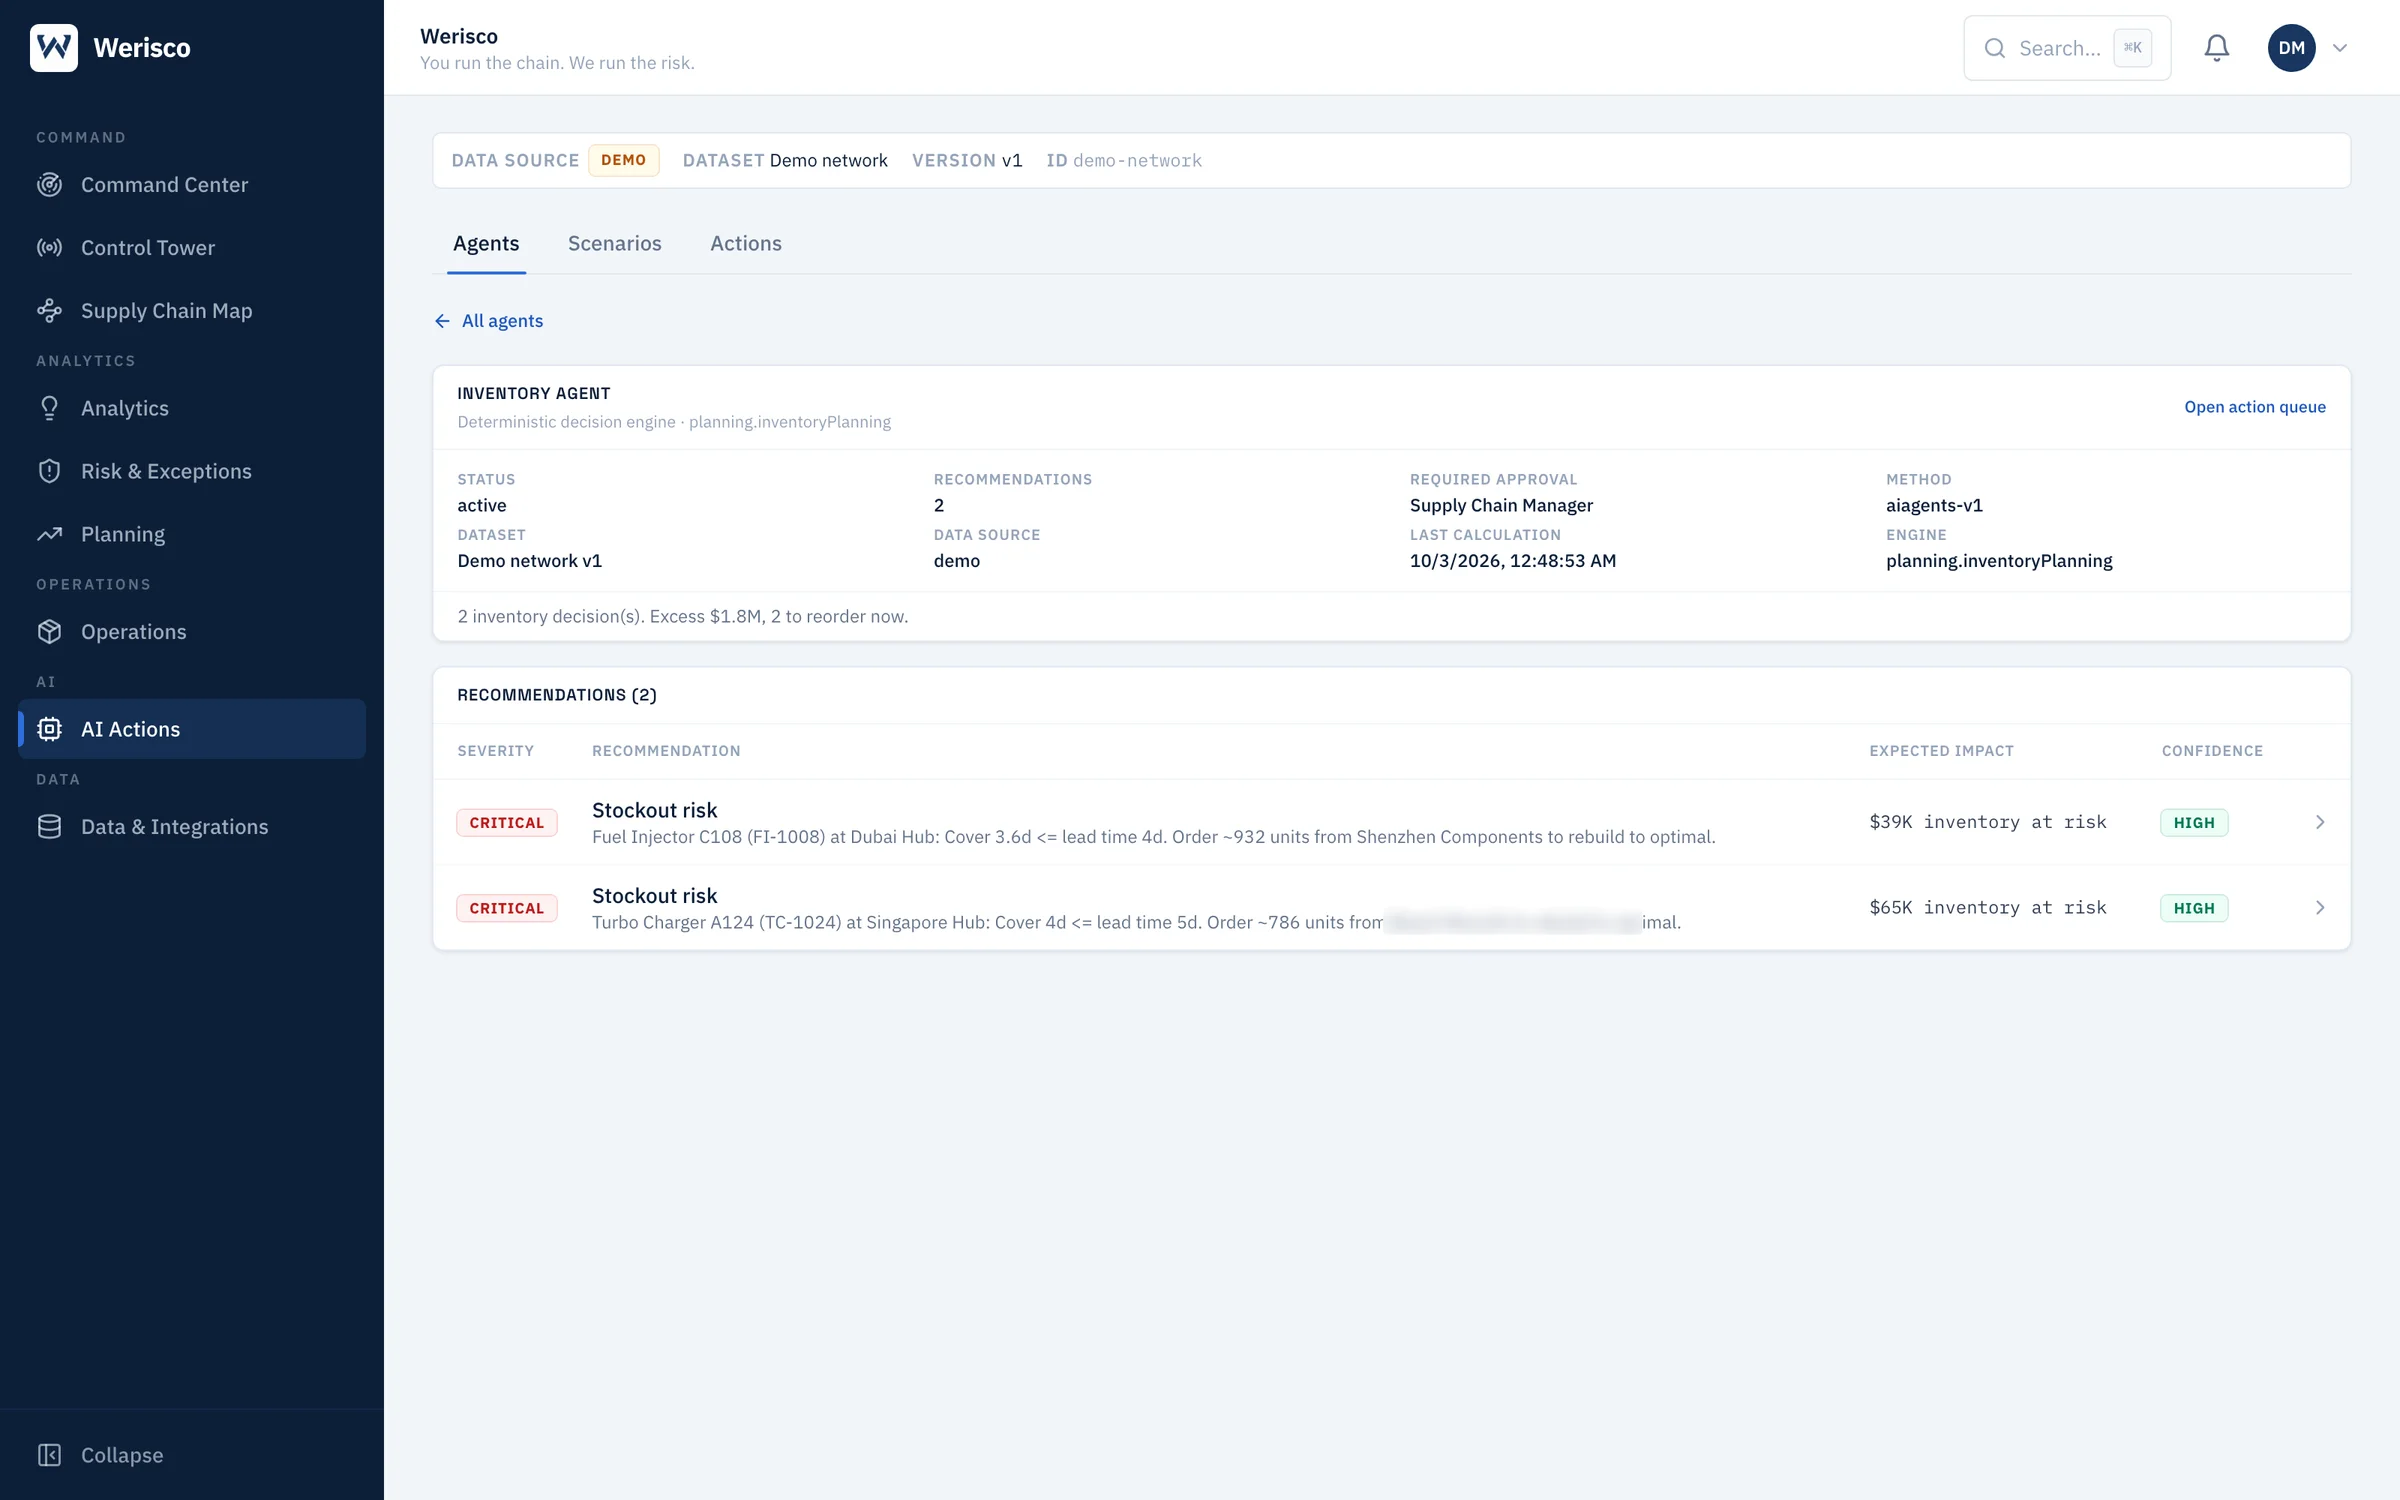Click the Fuel Injector C108 recommendation text
Viewport: 2400px width, 1500px height.
[1153, 837]
